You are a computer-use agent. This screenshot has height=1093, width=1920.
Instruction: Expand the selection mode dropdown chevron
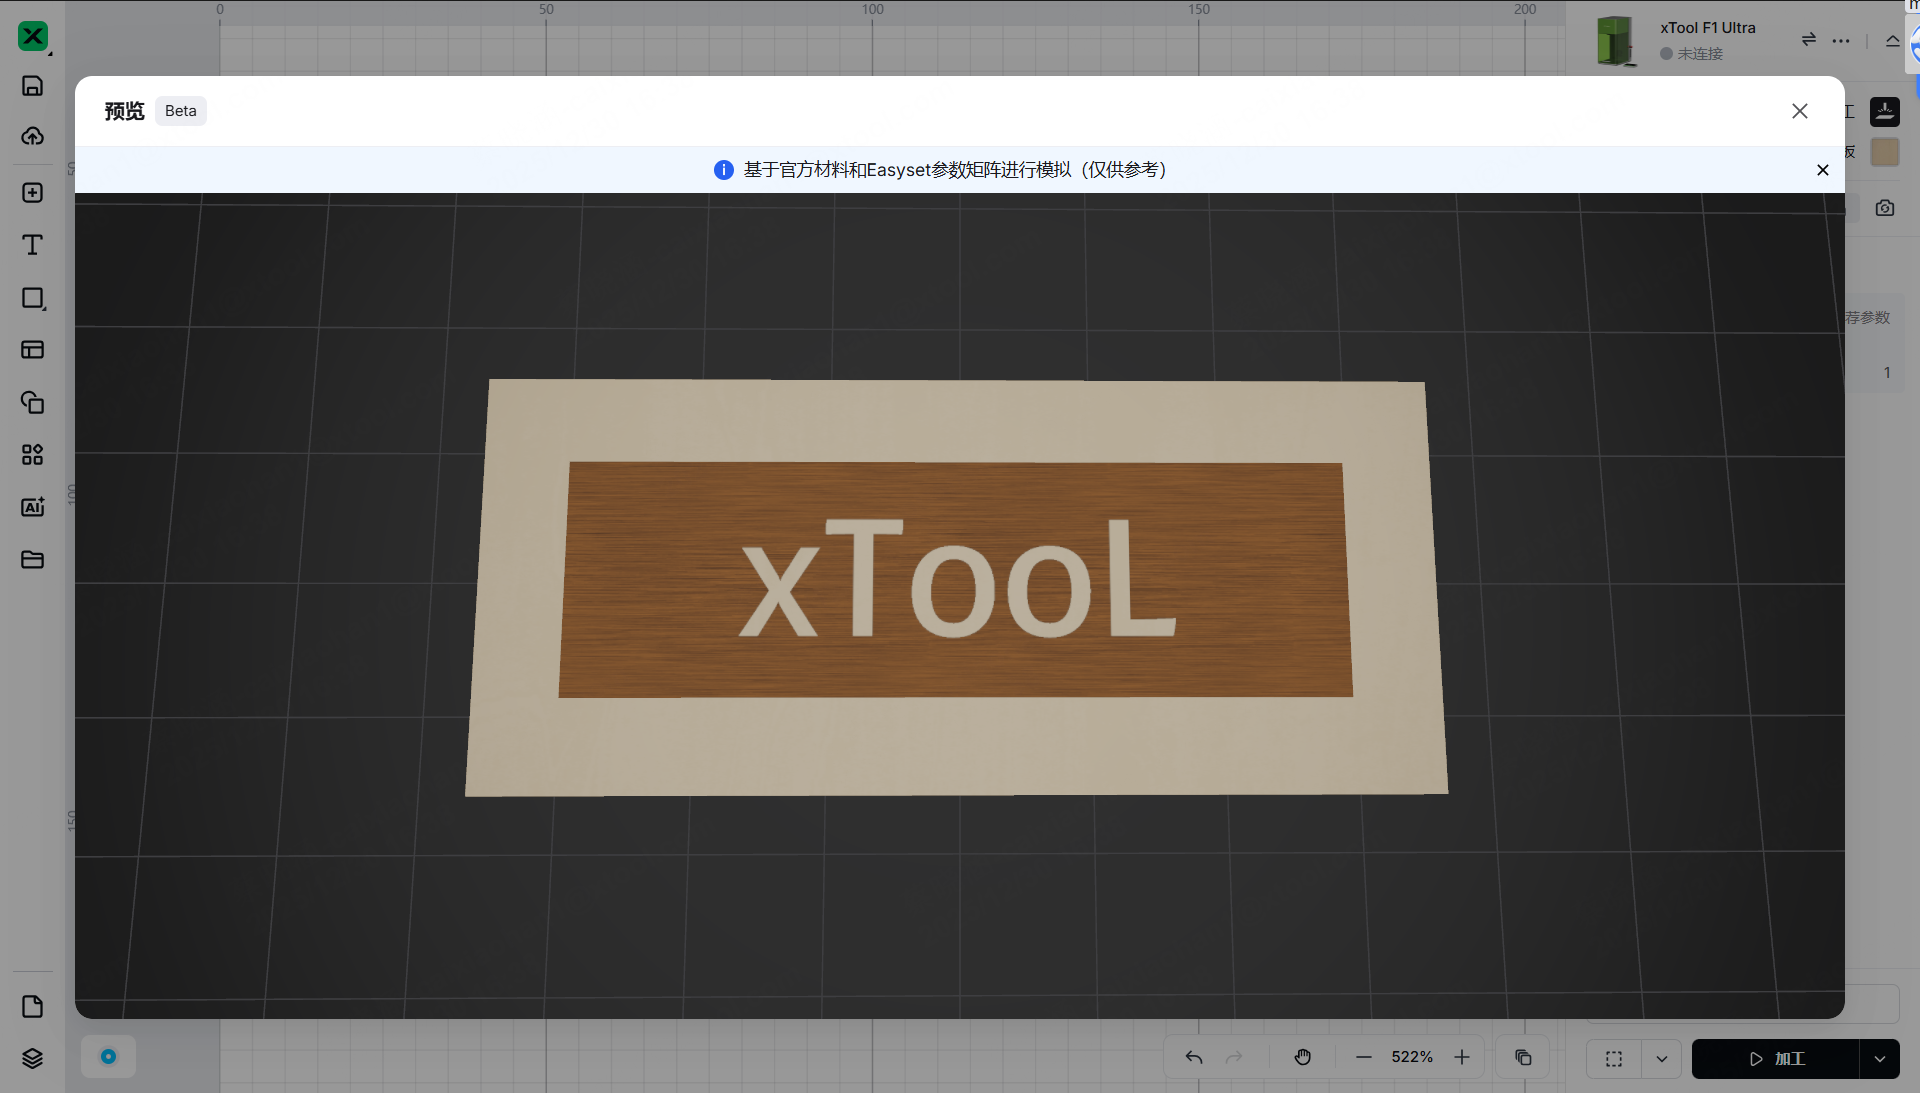click(x=1661, y=1059)
